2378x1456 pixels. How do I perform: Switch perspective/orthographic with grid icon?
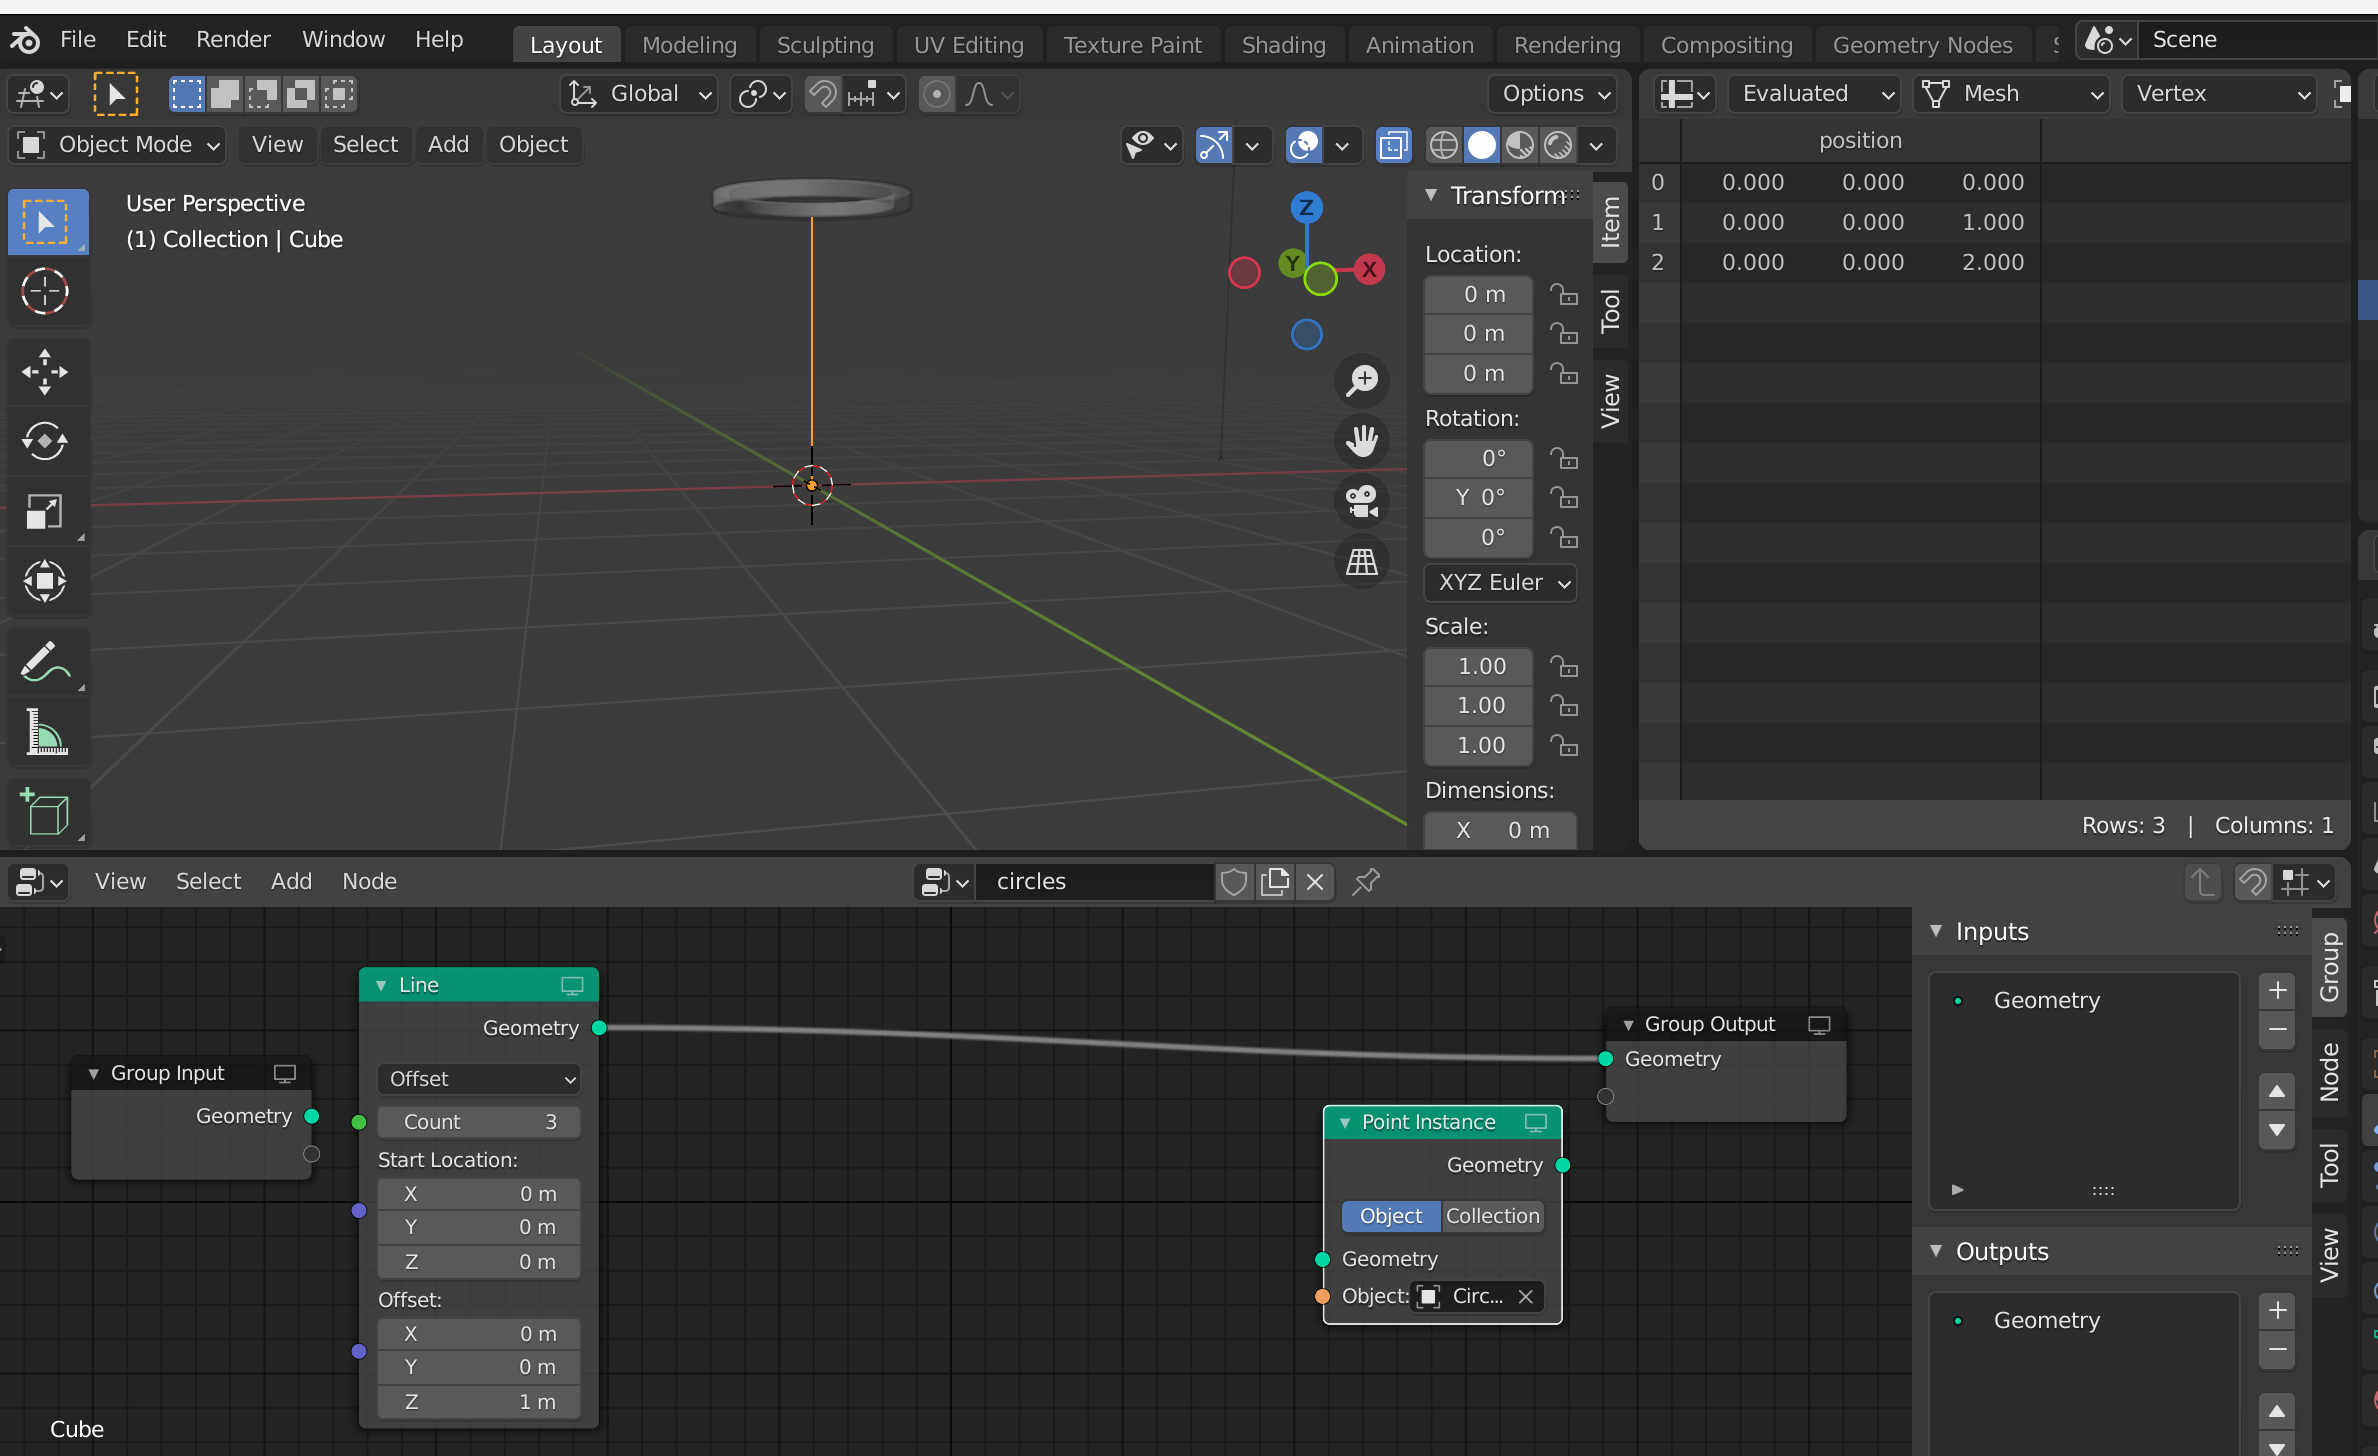[1362, 561]
